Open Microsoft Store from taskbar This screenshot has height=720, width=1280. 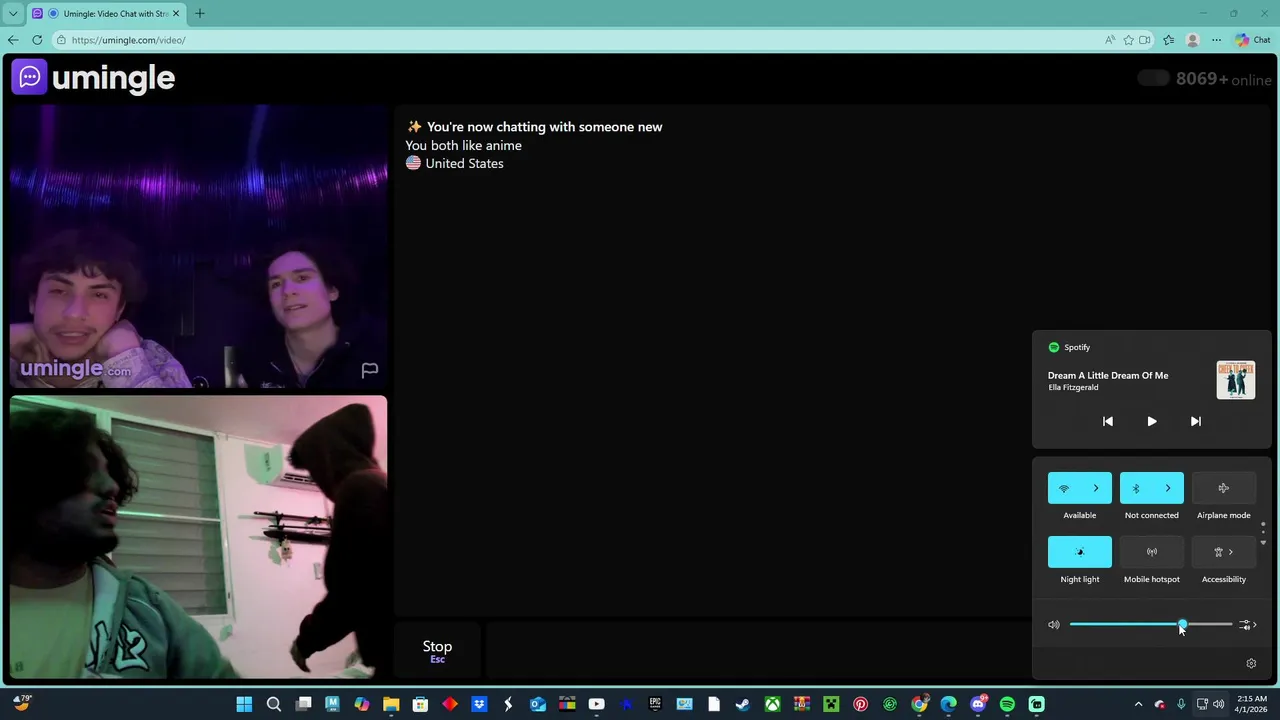point(420,704)
